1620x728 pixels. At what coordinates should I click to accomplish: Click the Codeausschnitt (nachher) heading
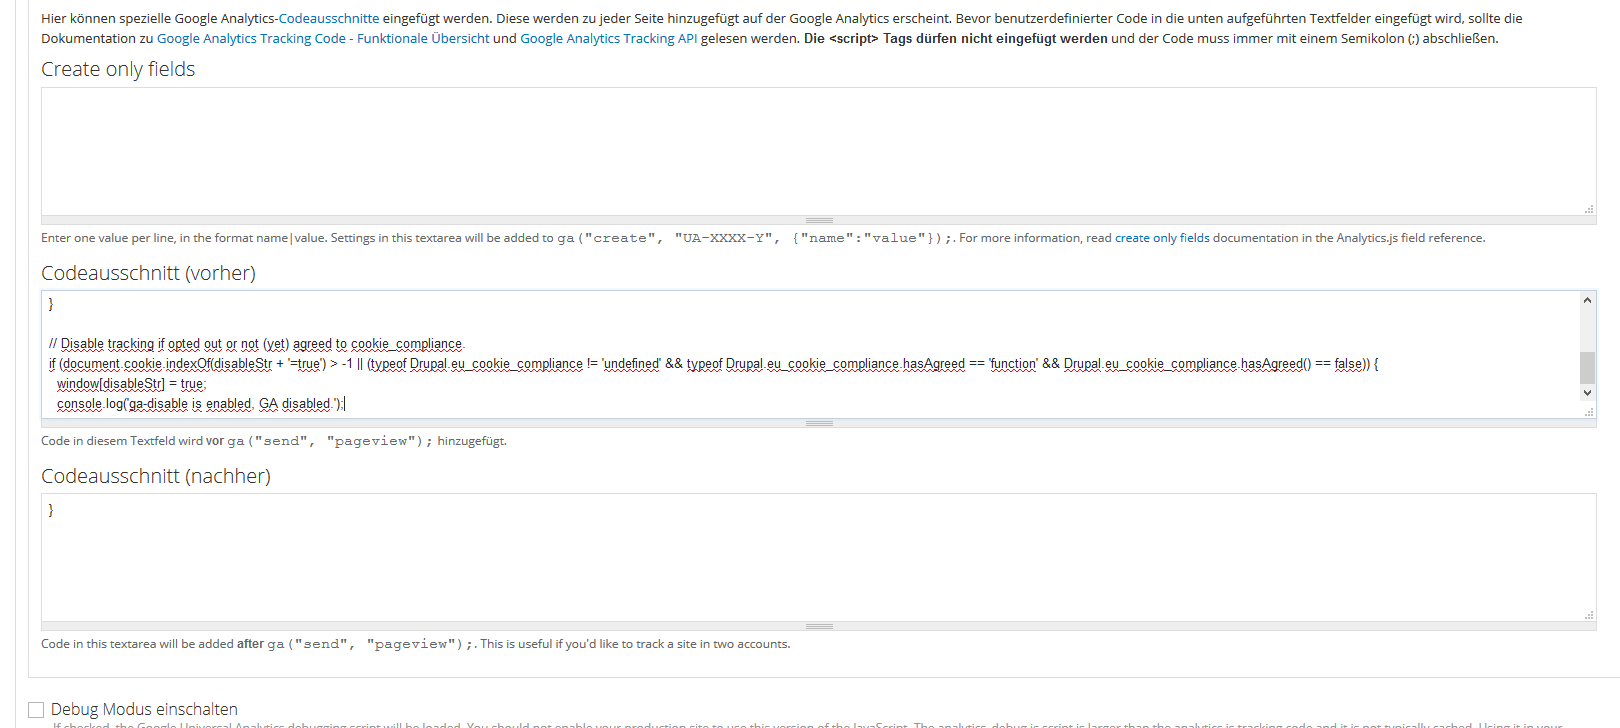click(x=156, y=476)
